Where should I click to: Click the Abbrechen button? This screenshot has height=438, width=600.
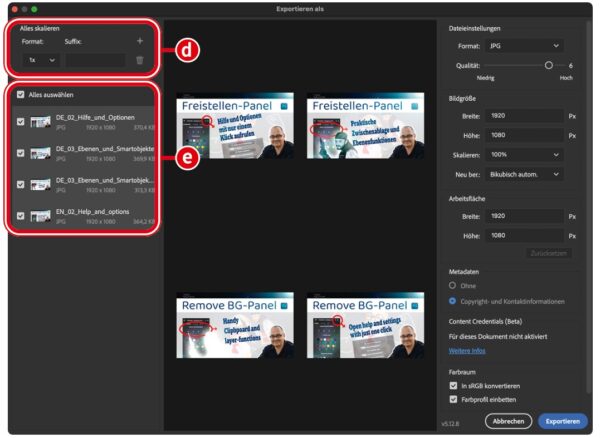[x=508, y=421]
